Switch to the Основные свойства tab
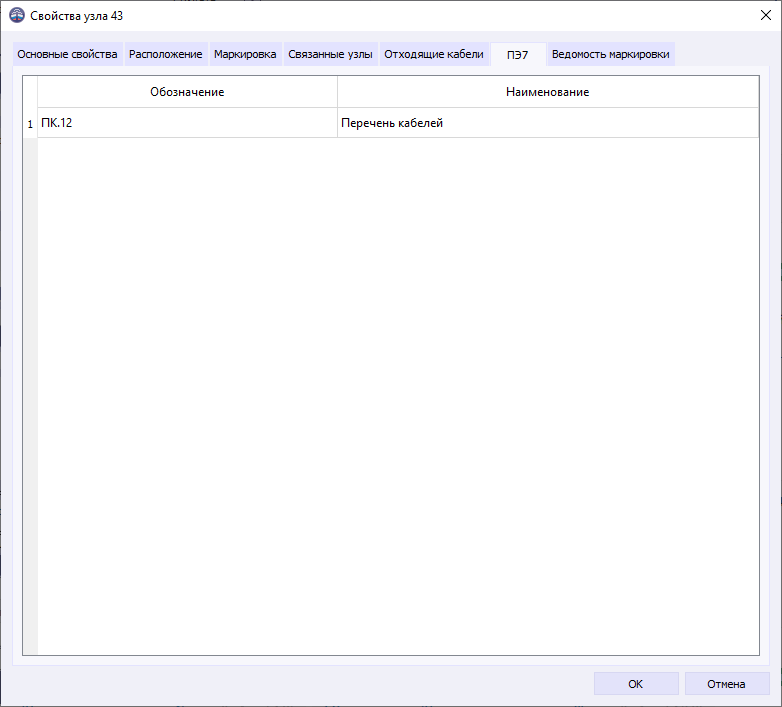Viewport: 782px width, 707px height. pyautogui.click(x=67, y=54)
